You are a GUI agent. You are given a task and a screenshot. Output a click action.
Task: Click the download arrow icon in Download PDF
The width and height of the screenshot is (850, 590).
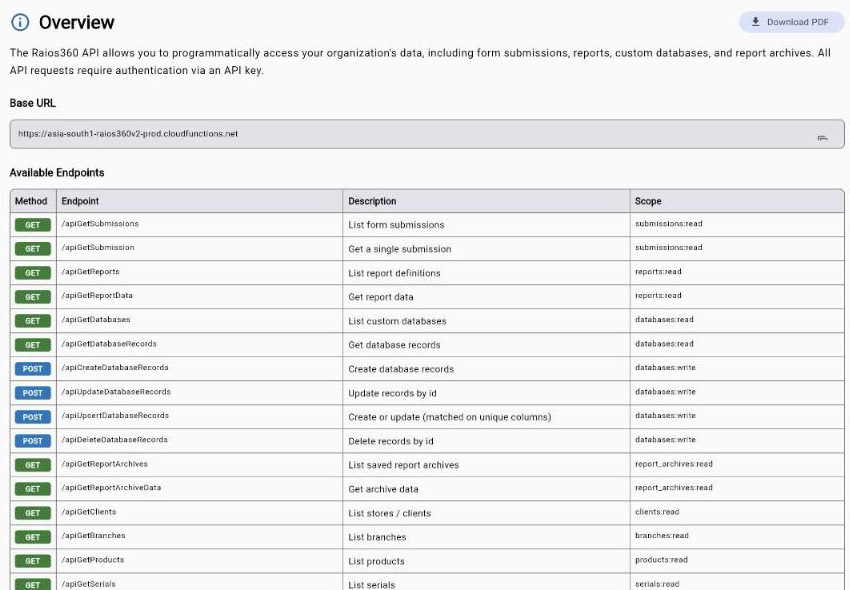click(x=755, y=22)
